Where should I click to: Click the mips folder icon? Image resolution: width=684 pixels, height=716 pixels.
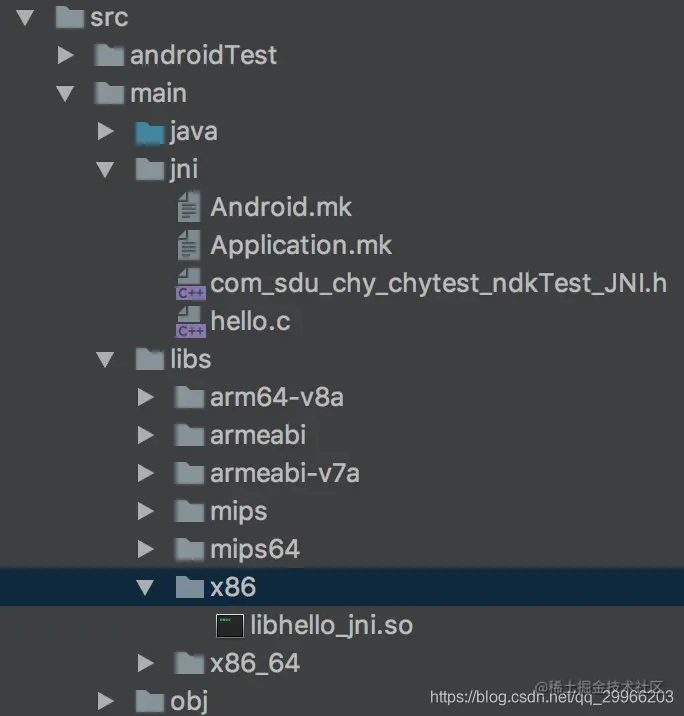click(189, 511)
